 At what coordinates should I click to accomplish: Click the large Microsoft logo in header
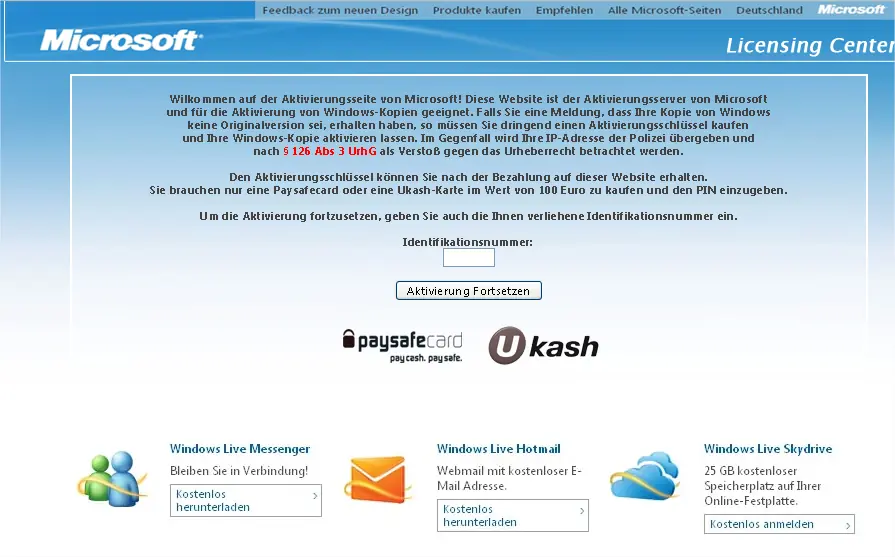(120, 41)
